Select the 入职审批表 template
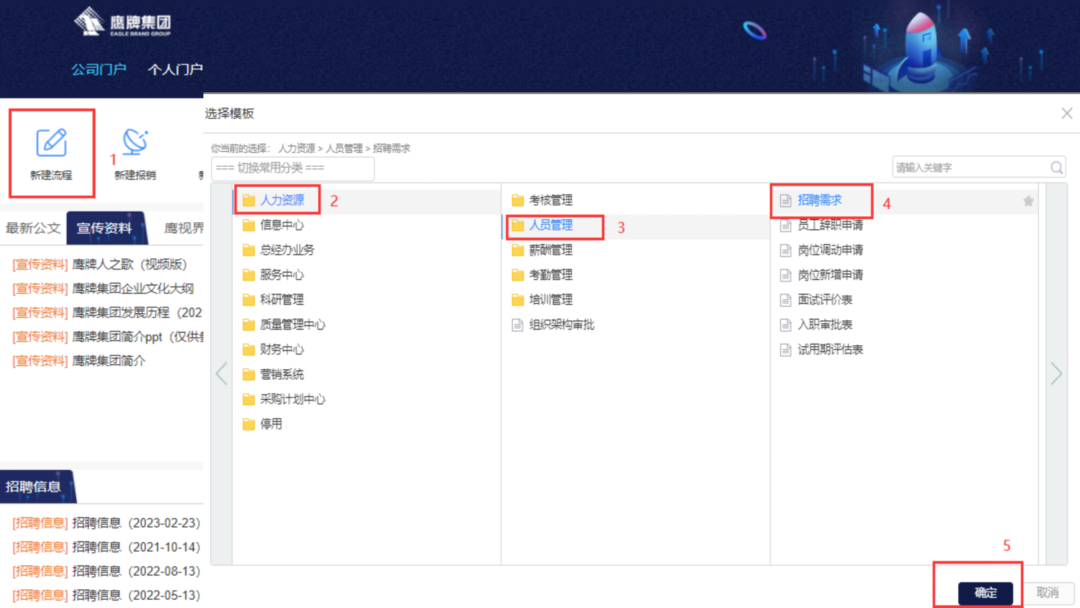The image size is (1080, 608). point(816,324)
